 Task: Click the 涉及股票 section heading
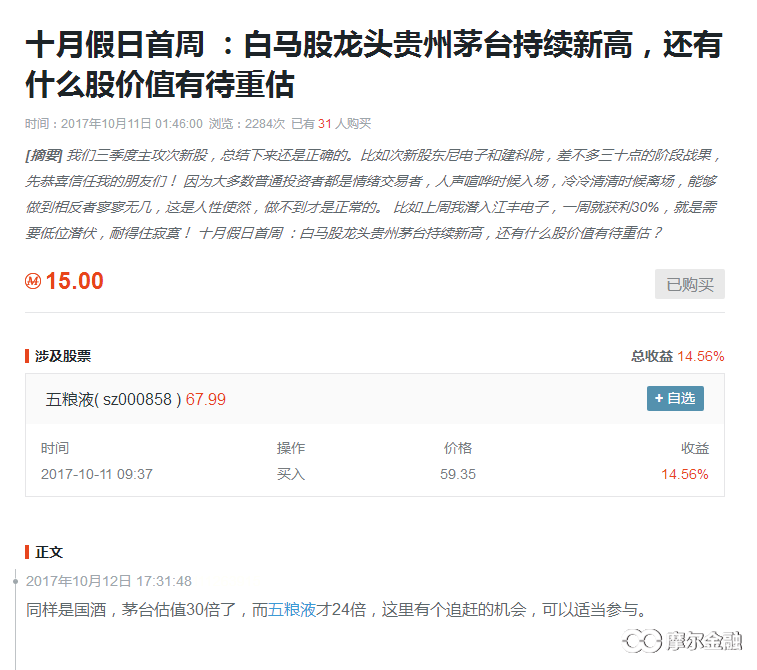point(63,356)
